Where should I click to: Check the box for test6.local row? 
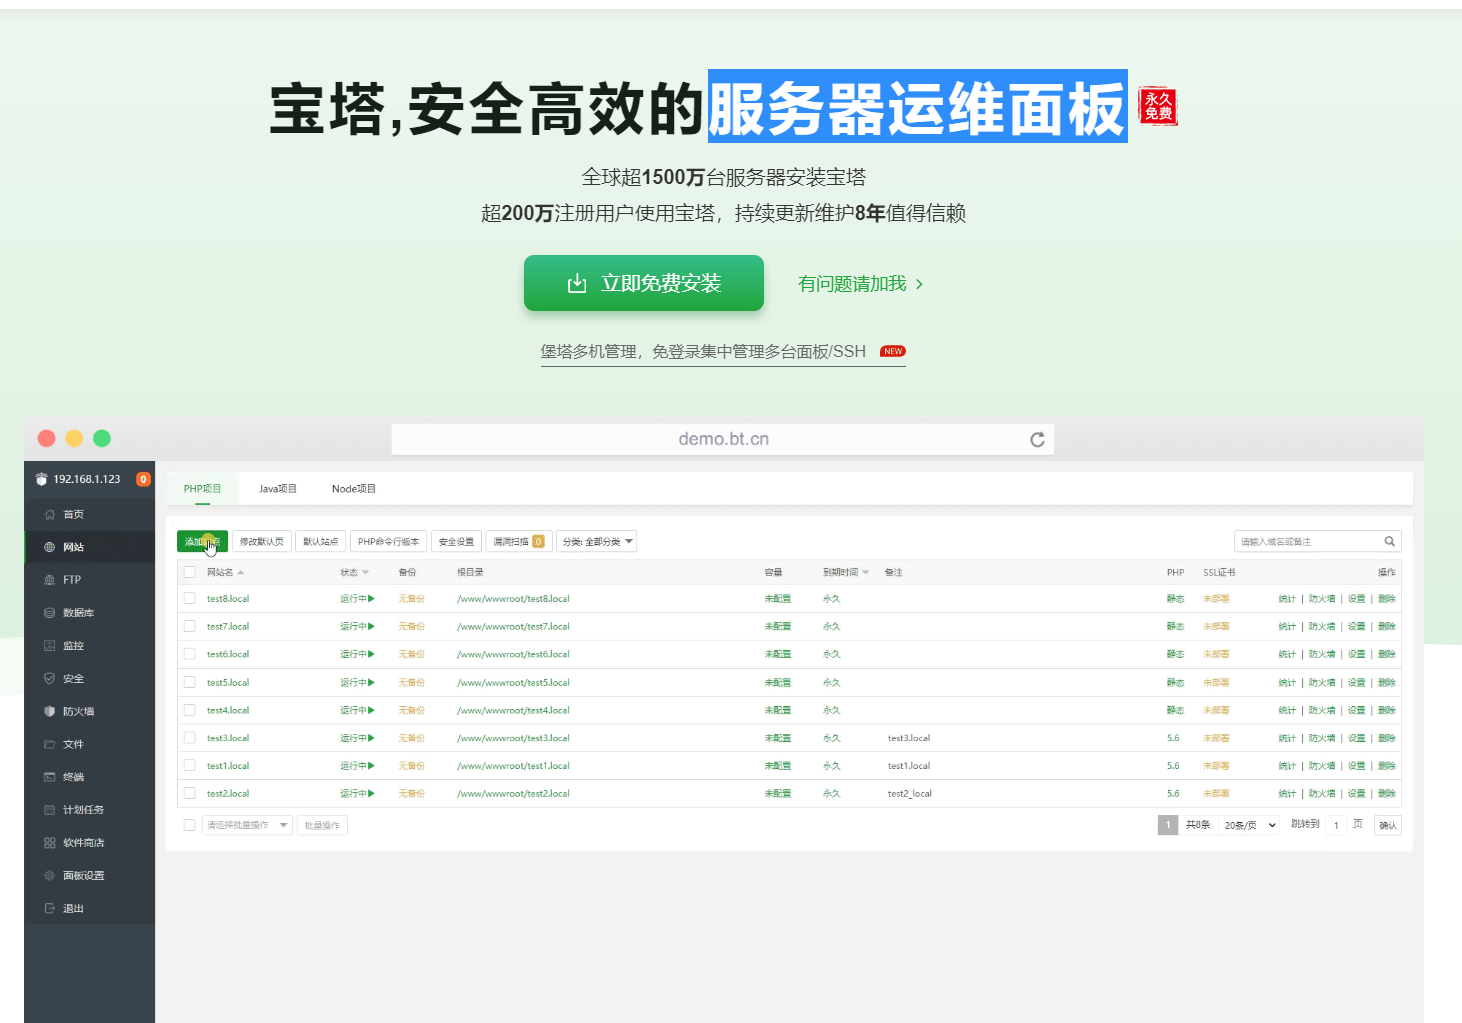[189, 654]
